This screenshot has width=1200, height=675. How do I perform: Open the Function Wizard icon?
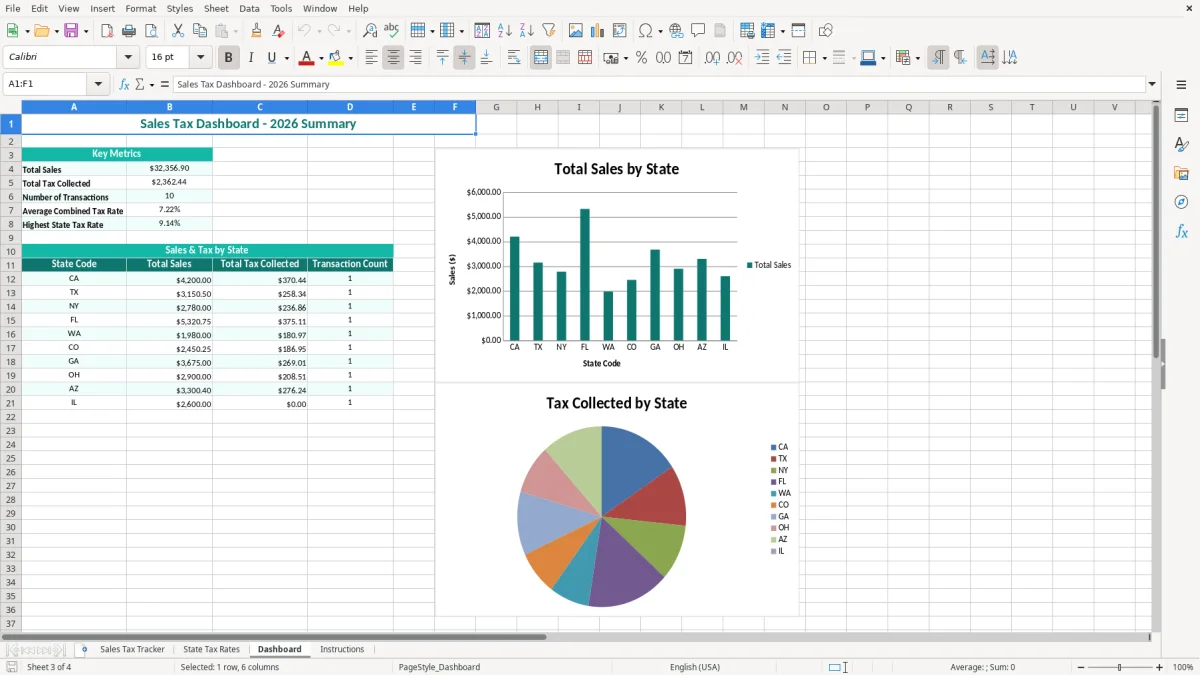pos(124,85)
